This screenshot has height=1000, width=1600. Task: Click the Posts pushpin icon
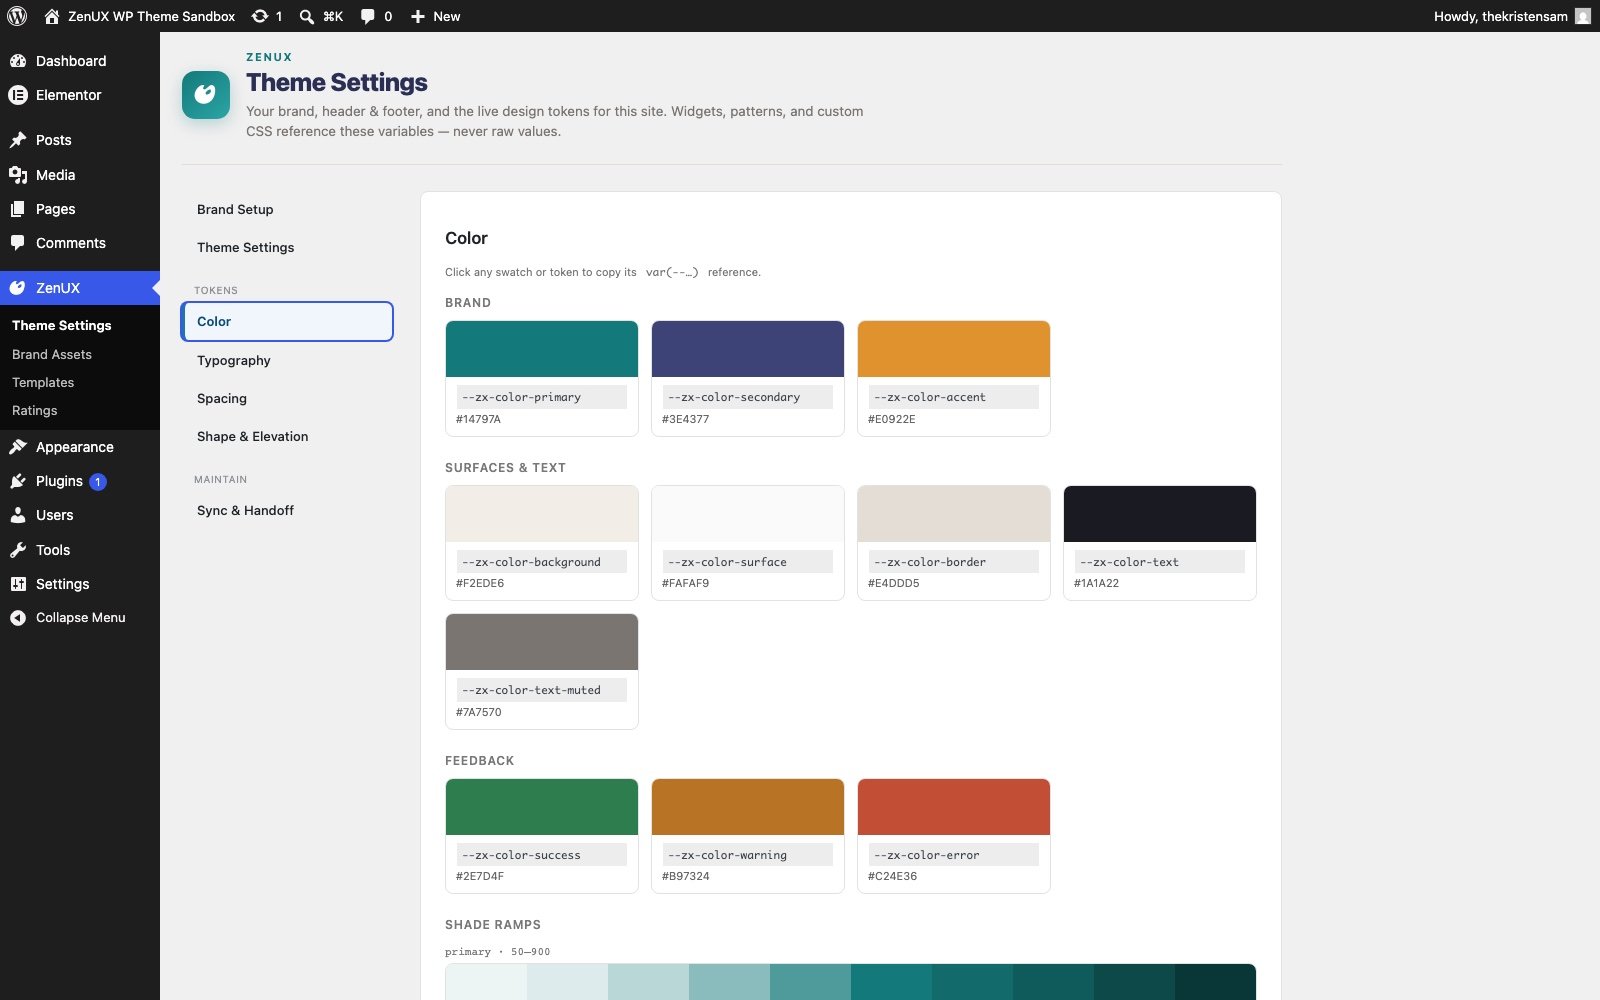click(18, 140)
